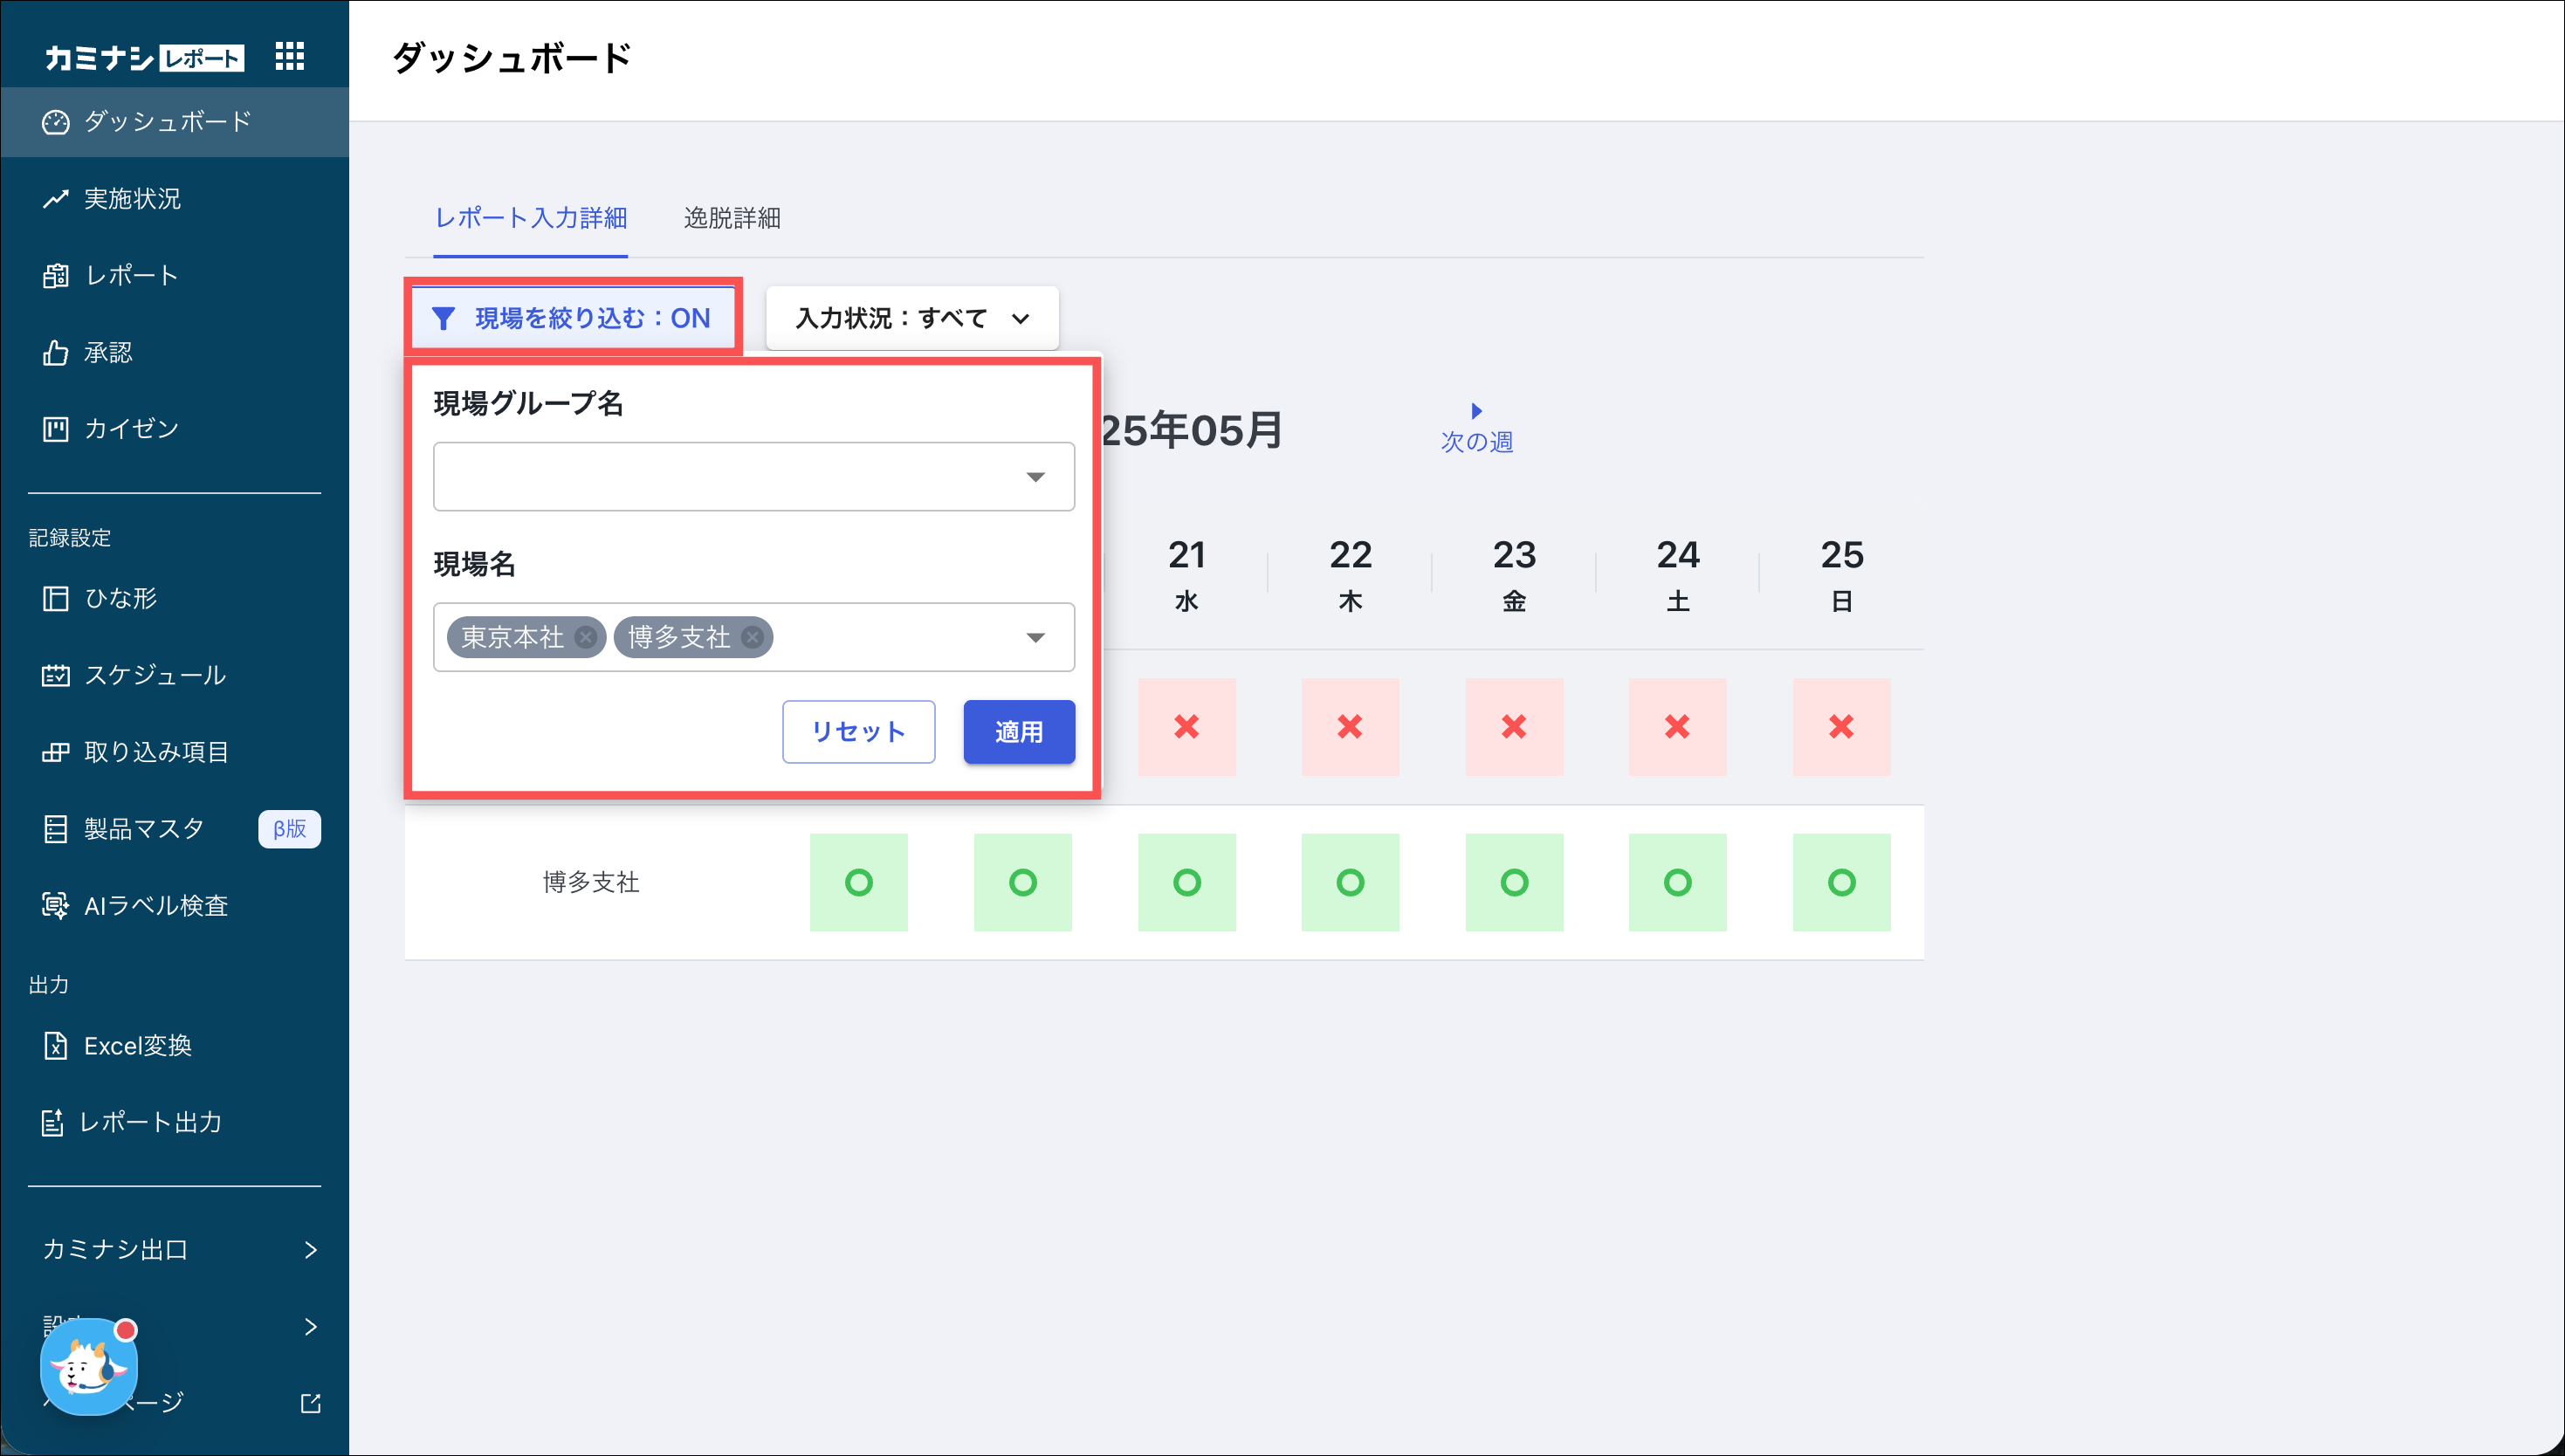2565x1456 pixels.
Task: Select the レポート入力詳細 tab
Action: click(530, 218)
